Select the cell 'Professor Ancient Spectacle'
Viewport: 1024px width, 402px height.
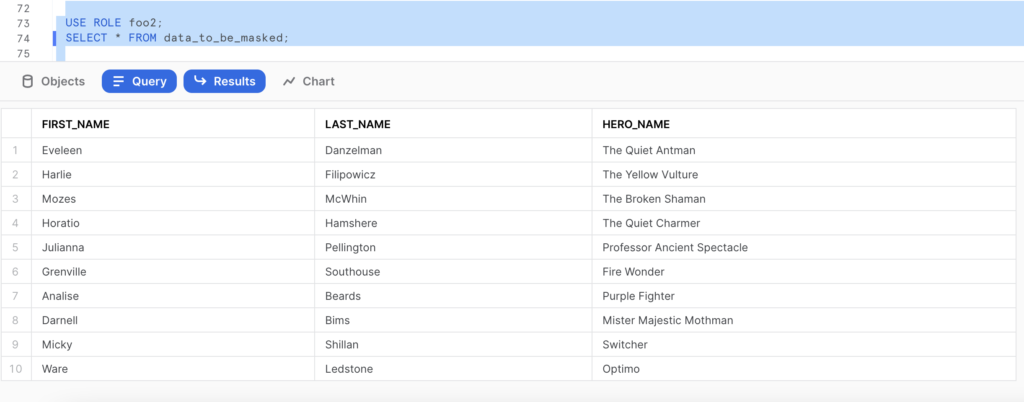(x=804, y=248)
